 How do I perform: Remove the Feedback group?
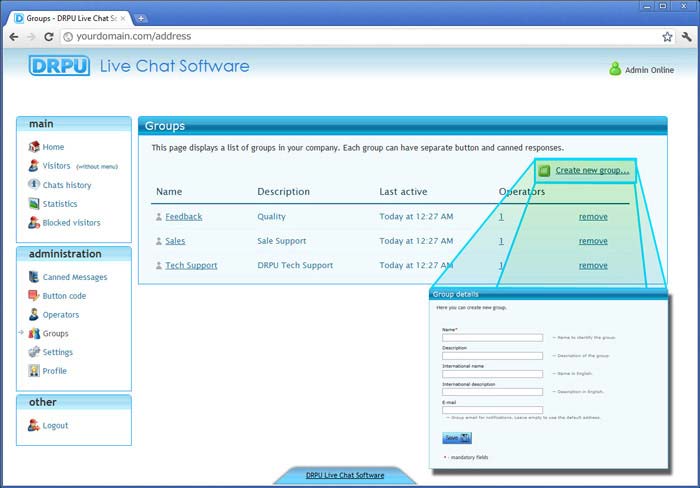click(593, 217)
